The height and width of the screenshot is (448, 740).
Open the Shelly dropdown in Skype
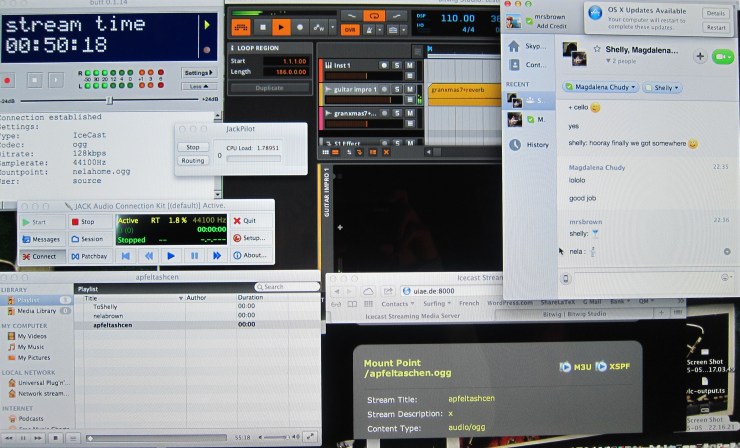point(663,88)
